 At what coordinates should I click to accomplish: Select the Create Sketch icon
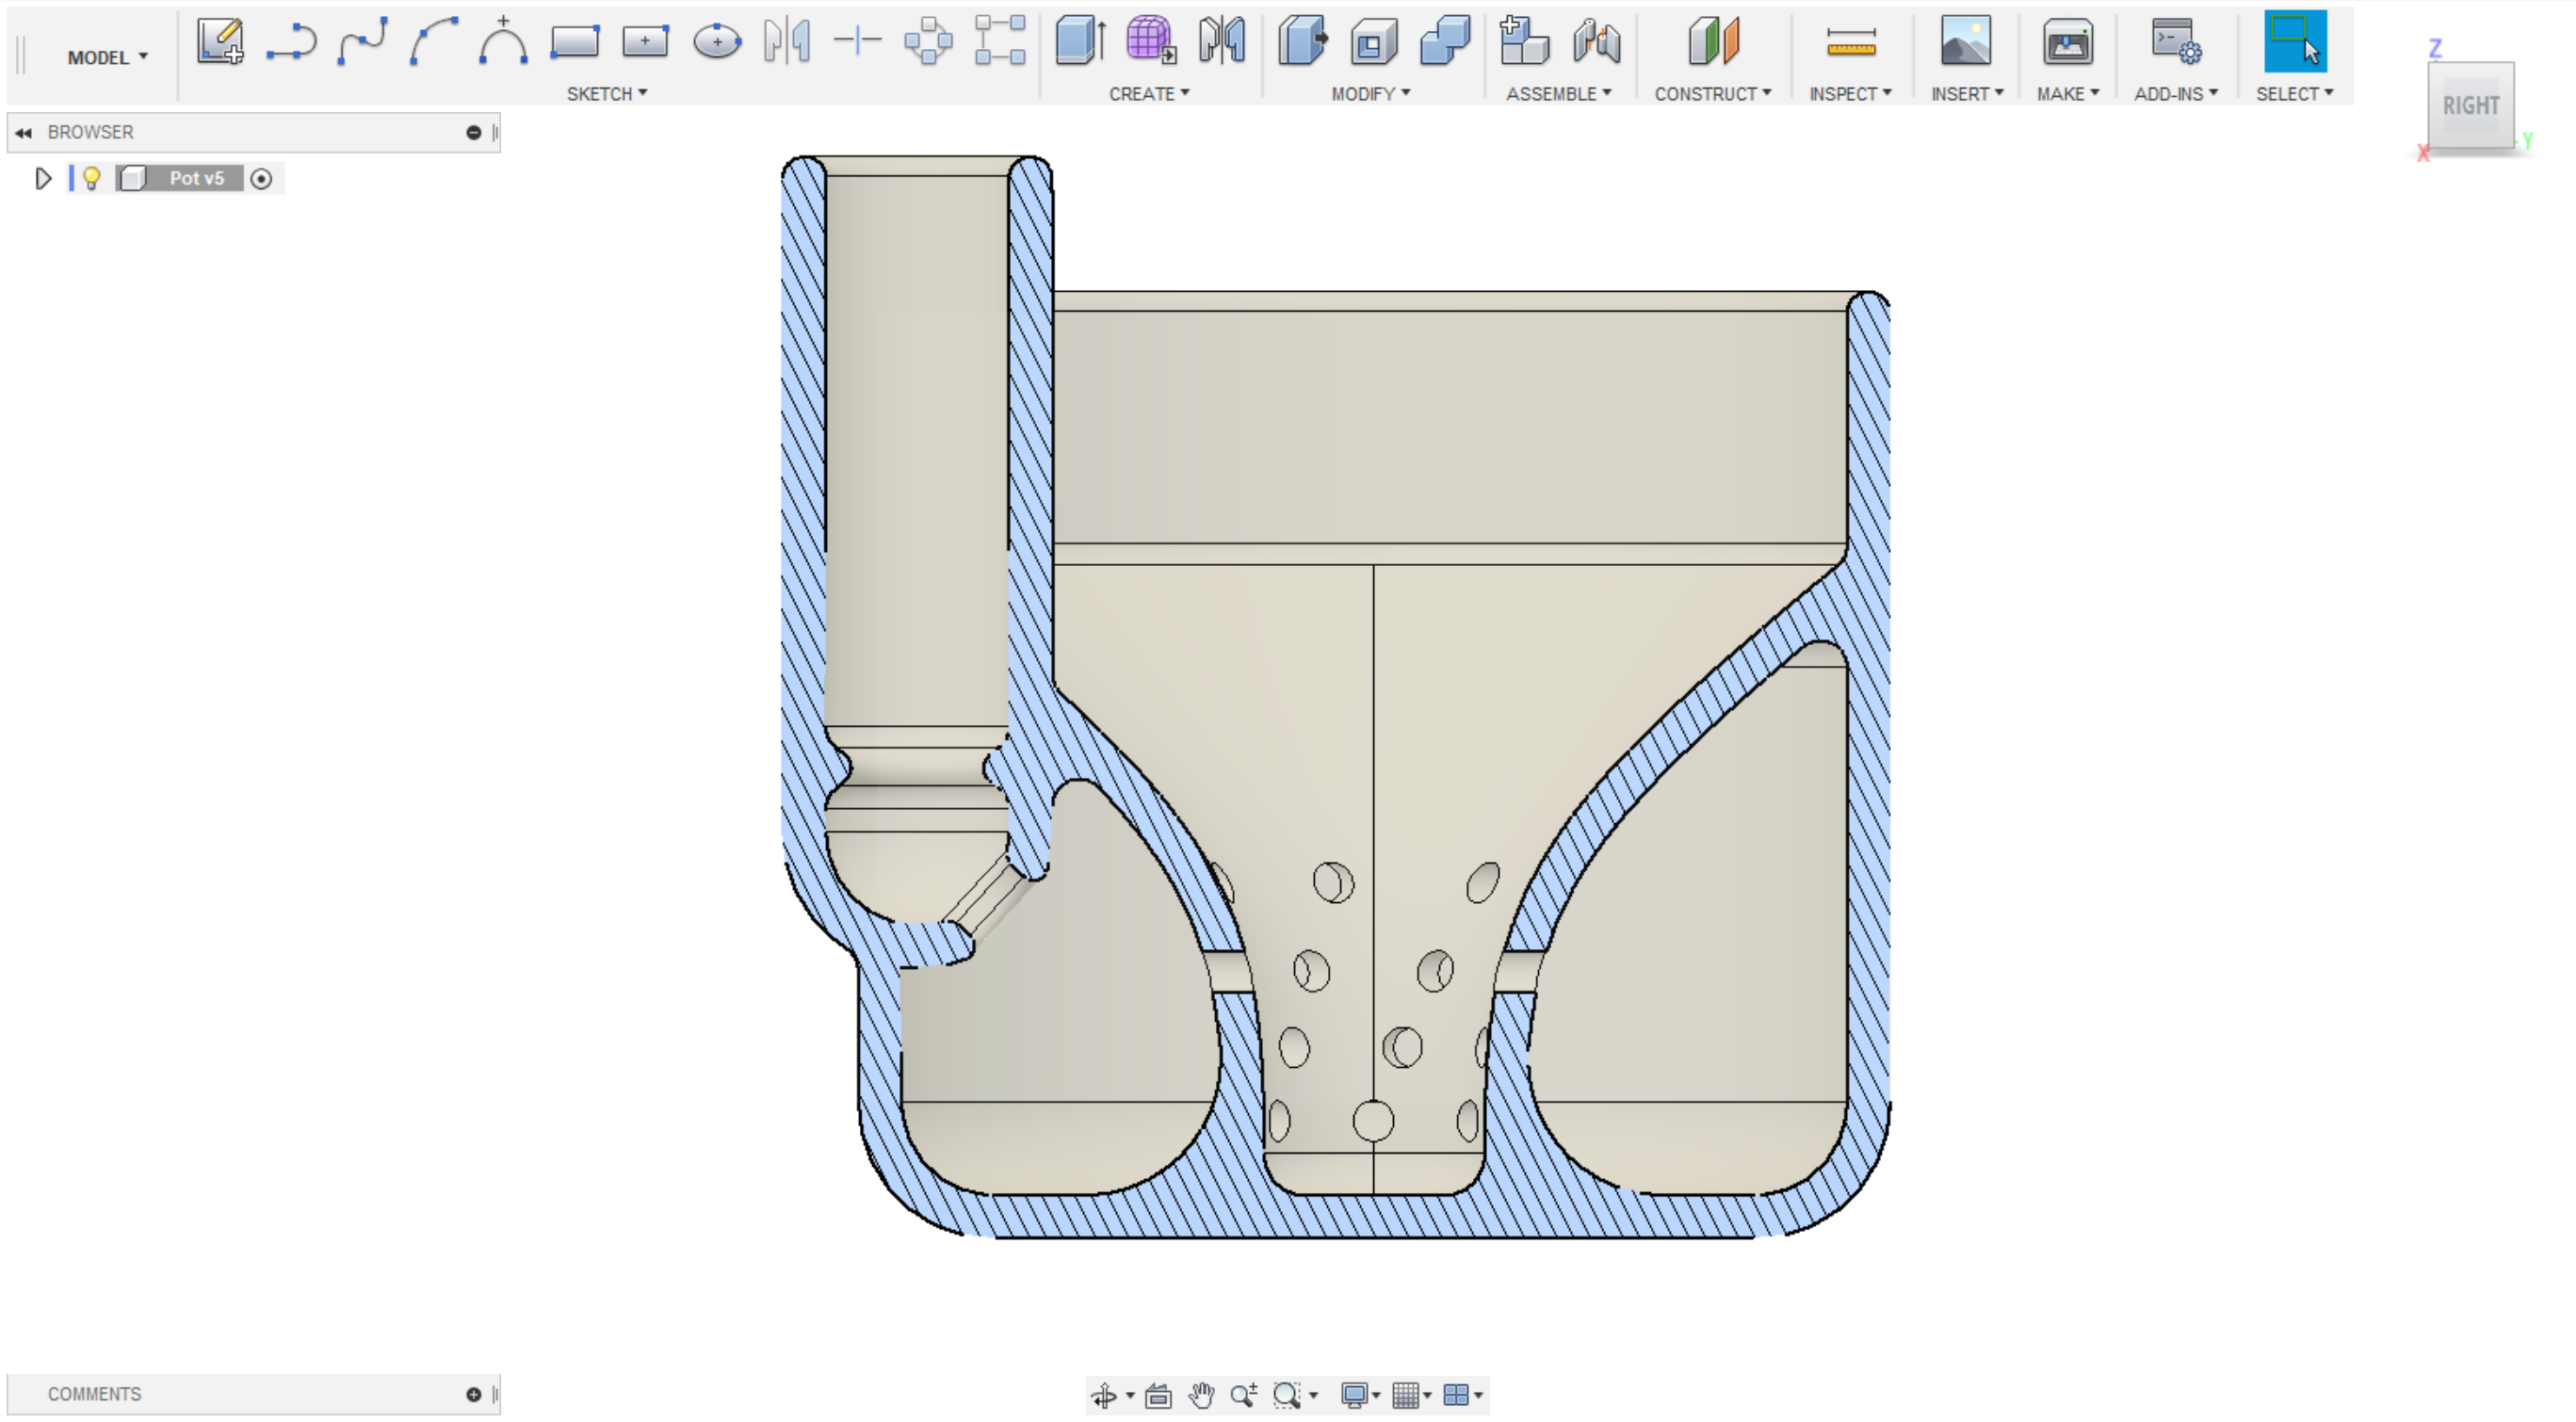[x=220, y=42]
